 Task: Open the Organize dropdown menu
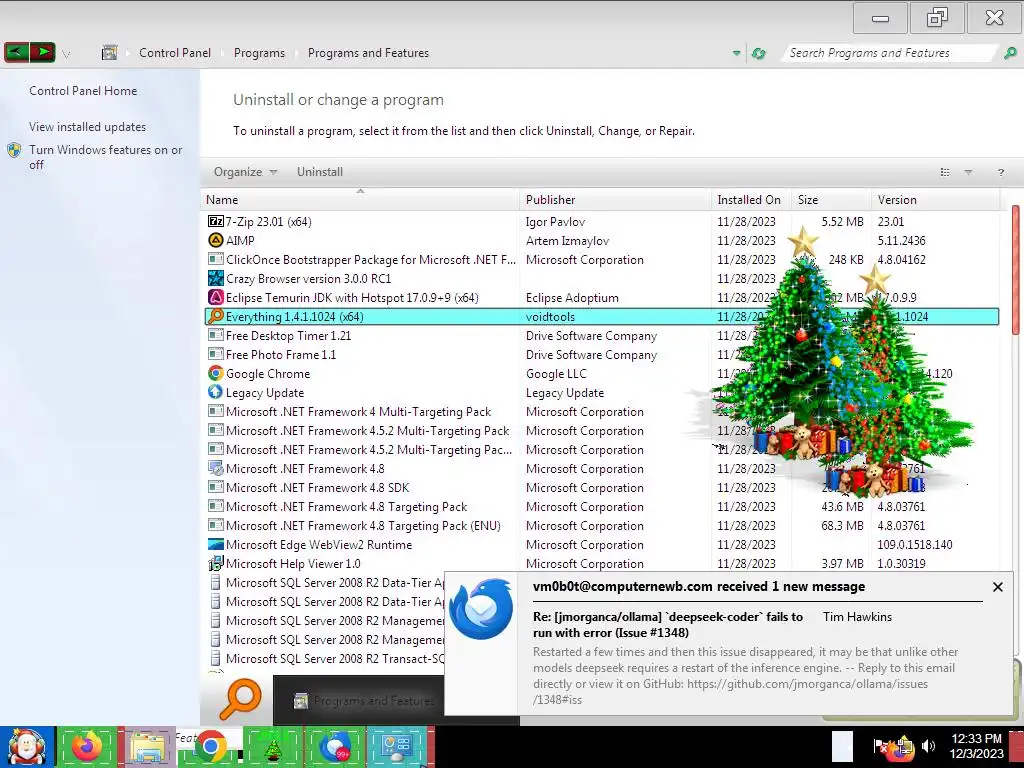[x=246, y=172]
